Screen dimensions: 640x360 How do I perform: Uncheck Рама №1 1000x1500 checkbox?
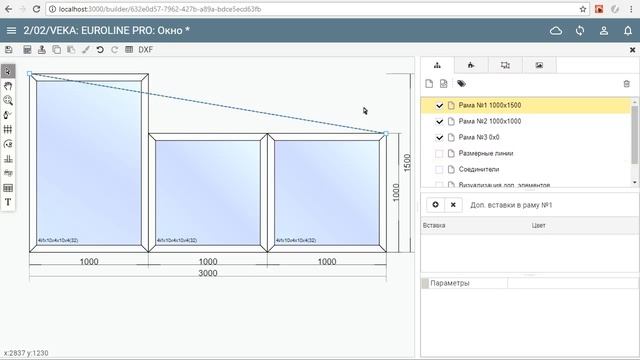pyautogui.click(x=439, y=105)
